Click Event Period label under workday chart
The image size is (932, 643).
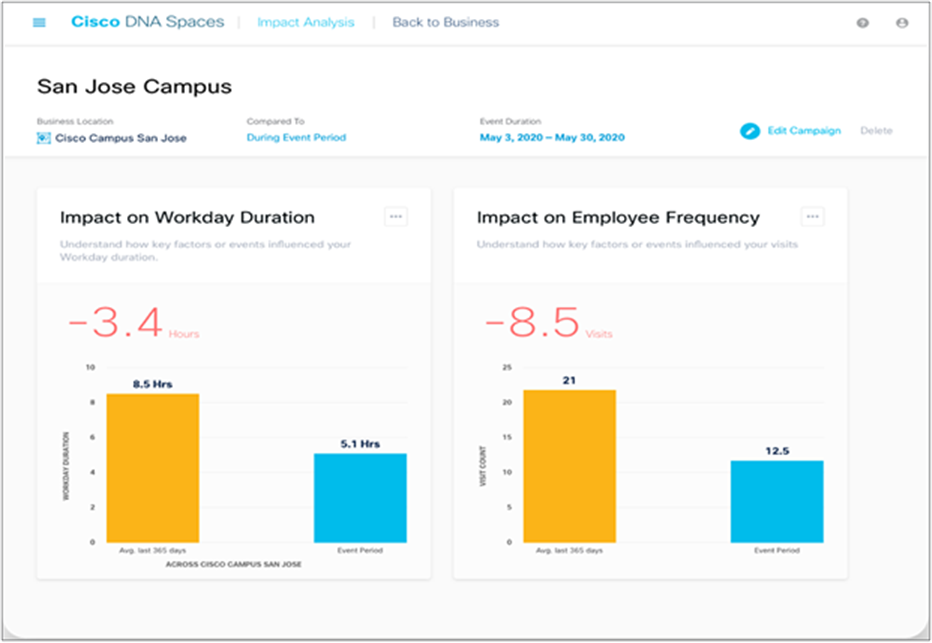(x=360, y=550)
